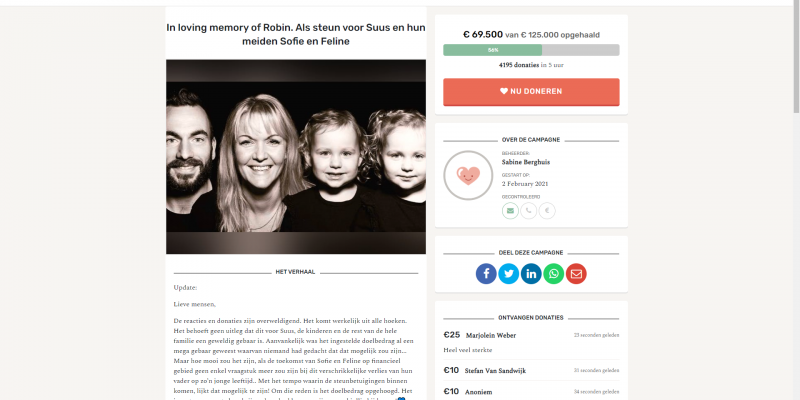Open the family campaign photo
The width and height of the screenshot is (800, 400).
pyautogui.click(x=296, y=157)
